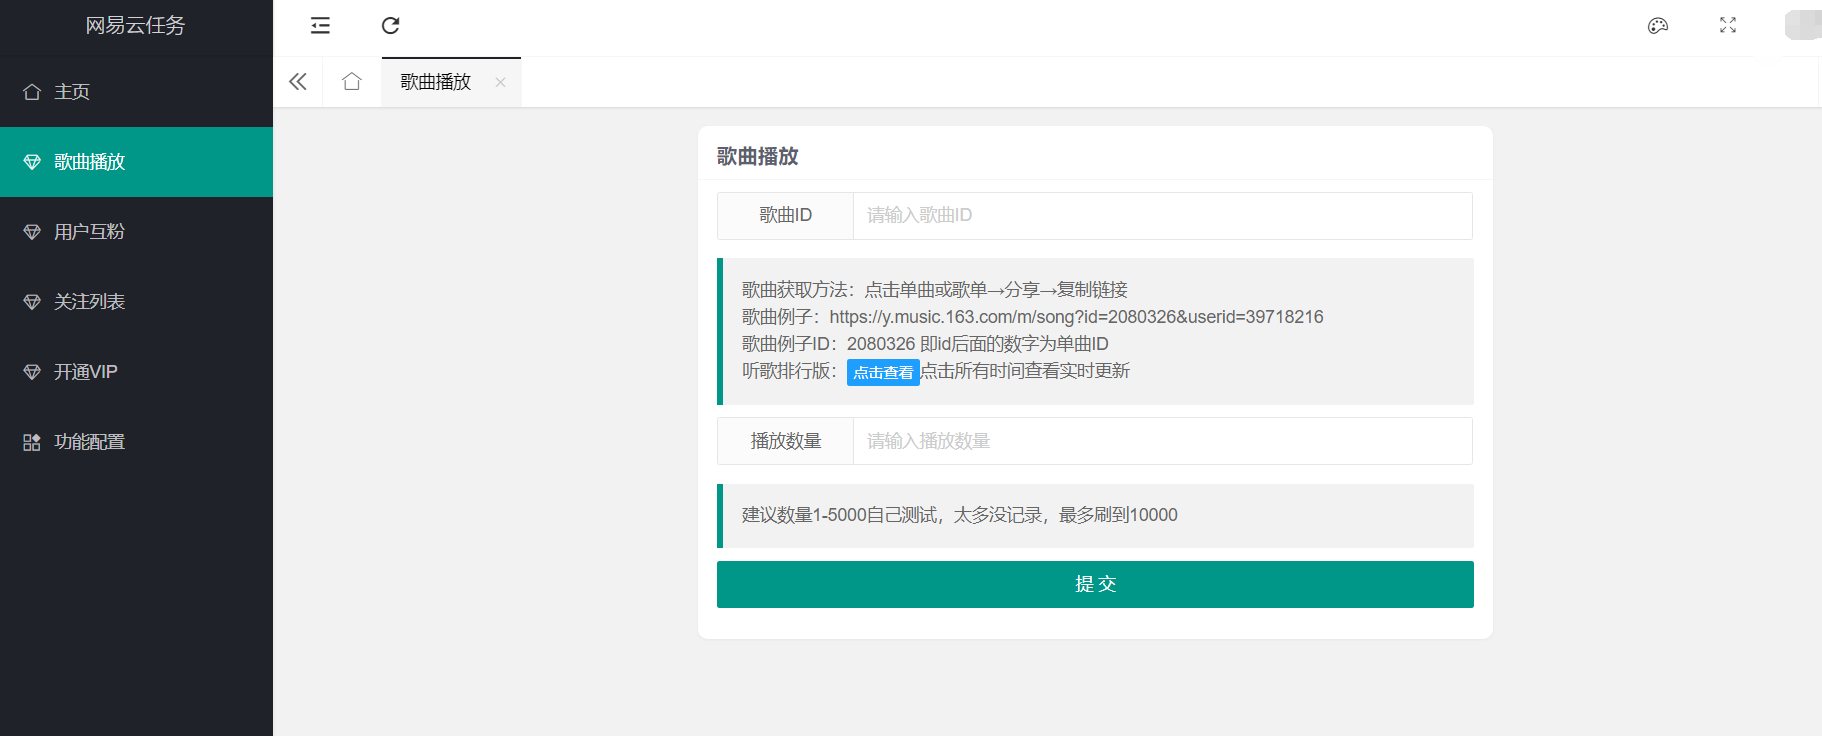
Task: Click the 歌曲例子ID 2080326 line
Action: (925, 344)
